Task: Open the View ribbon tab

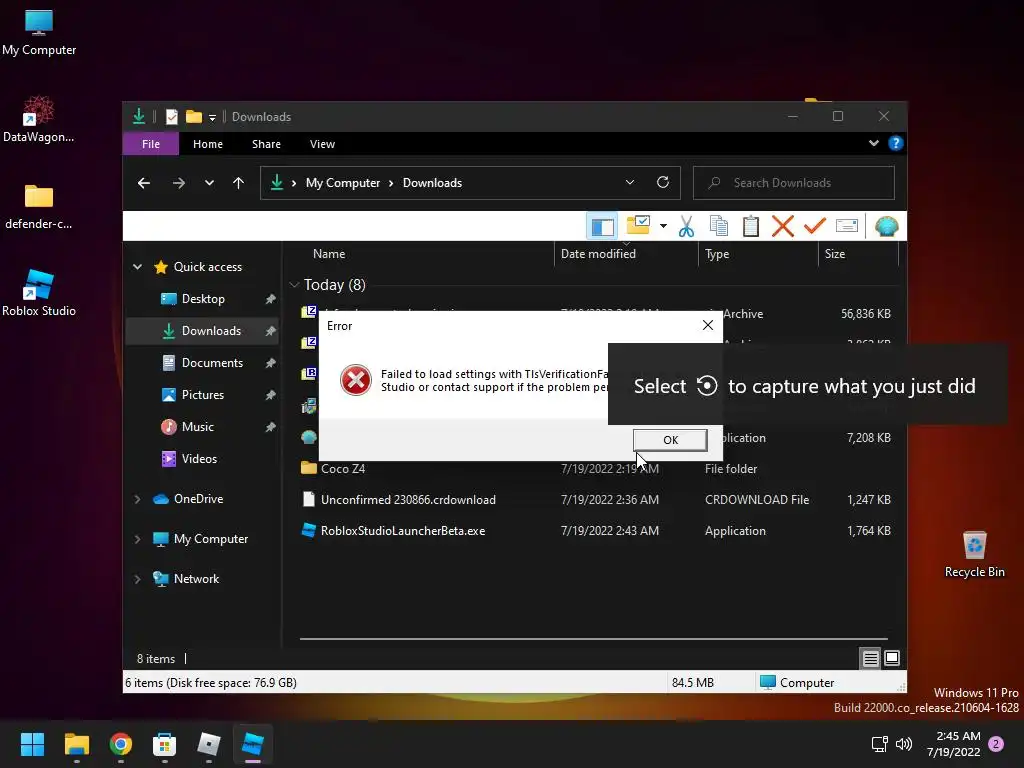Action: click(322, 144)
